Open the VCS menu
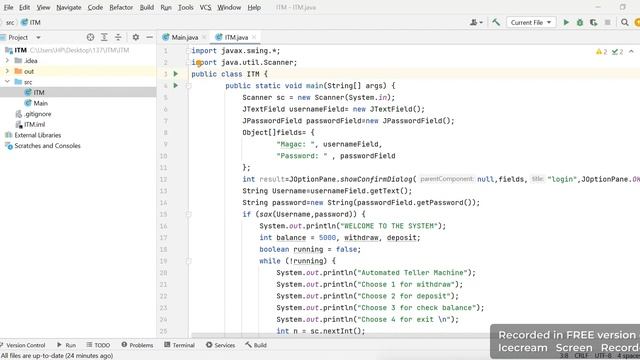The width and height of the screenshot is (640, 360). pyautogui.click(x=205, y=7)
